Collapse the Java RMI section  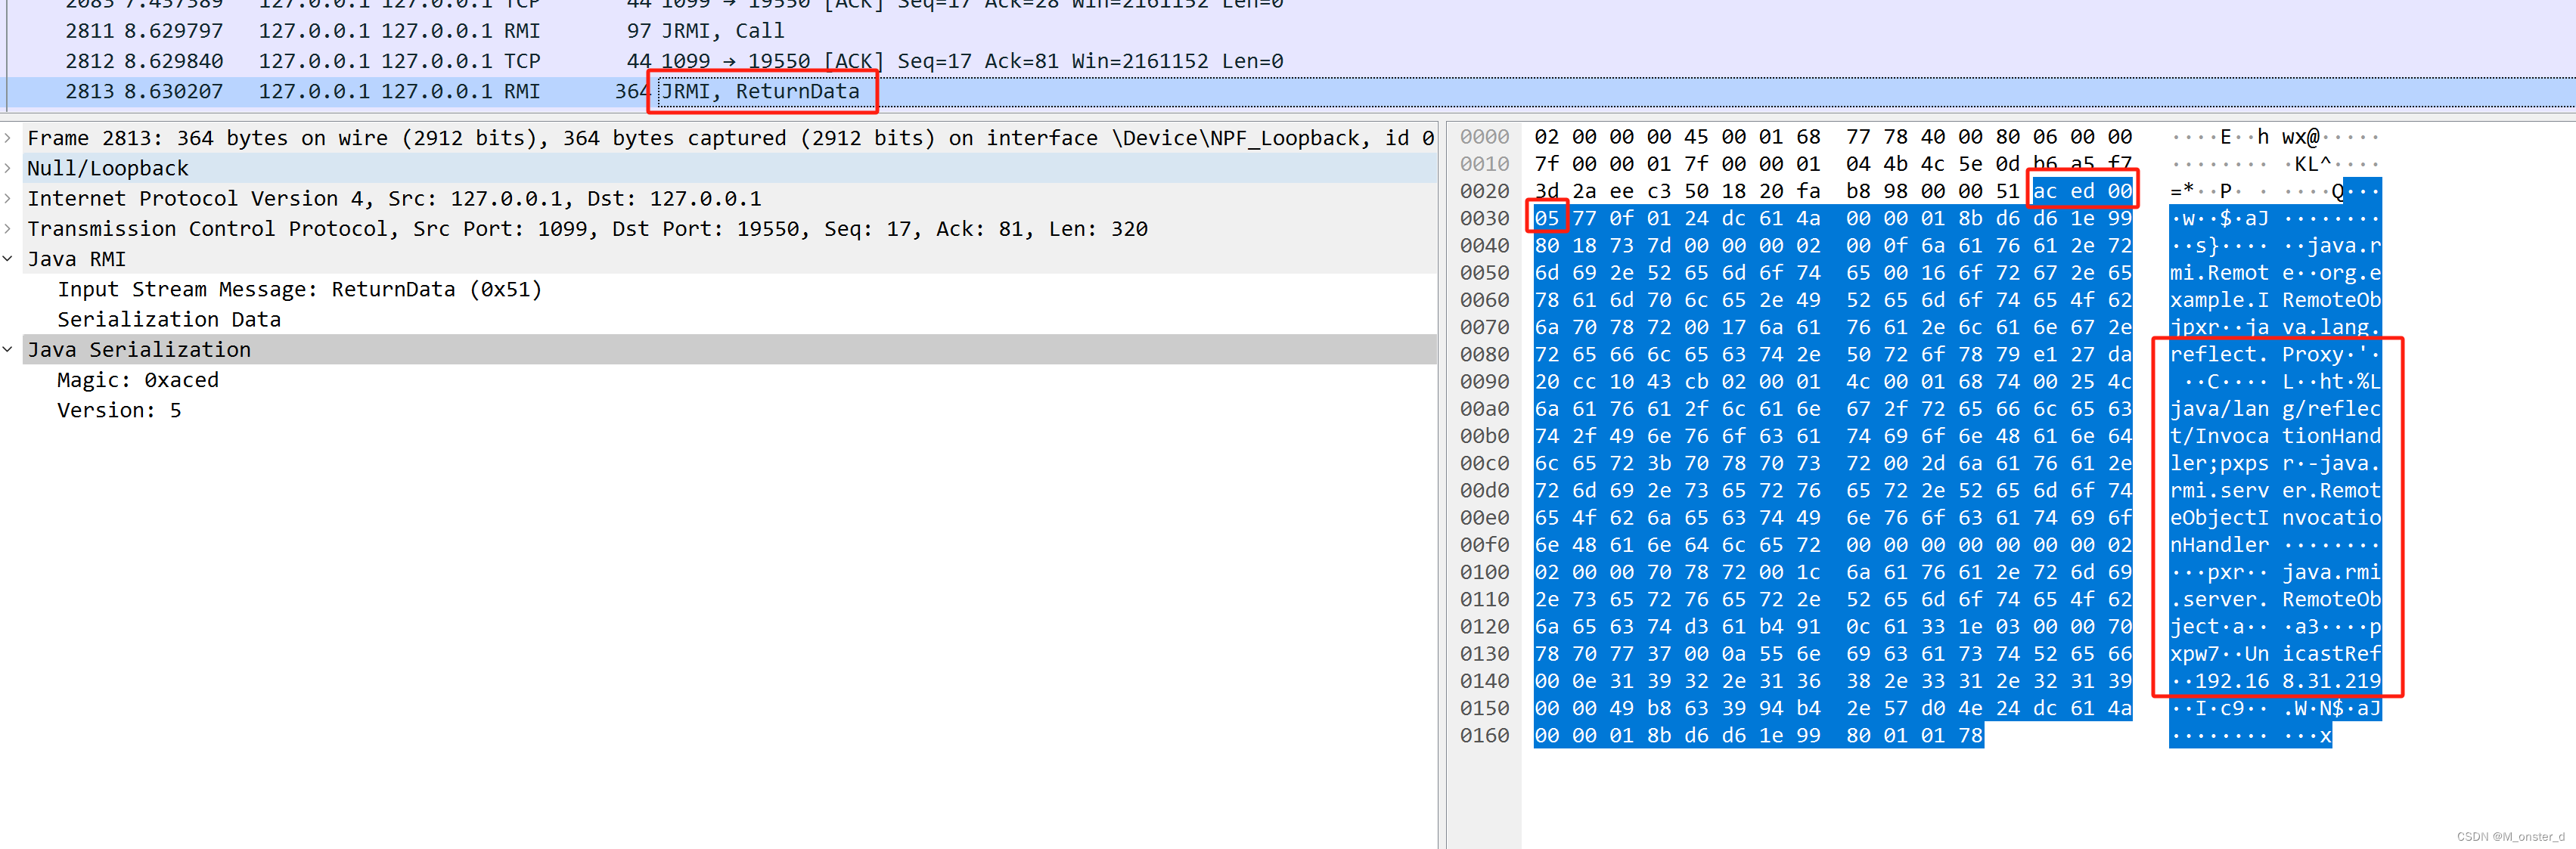click(x=8, y=259)
